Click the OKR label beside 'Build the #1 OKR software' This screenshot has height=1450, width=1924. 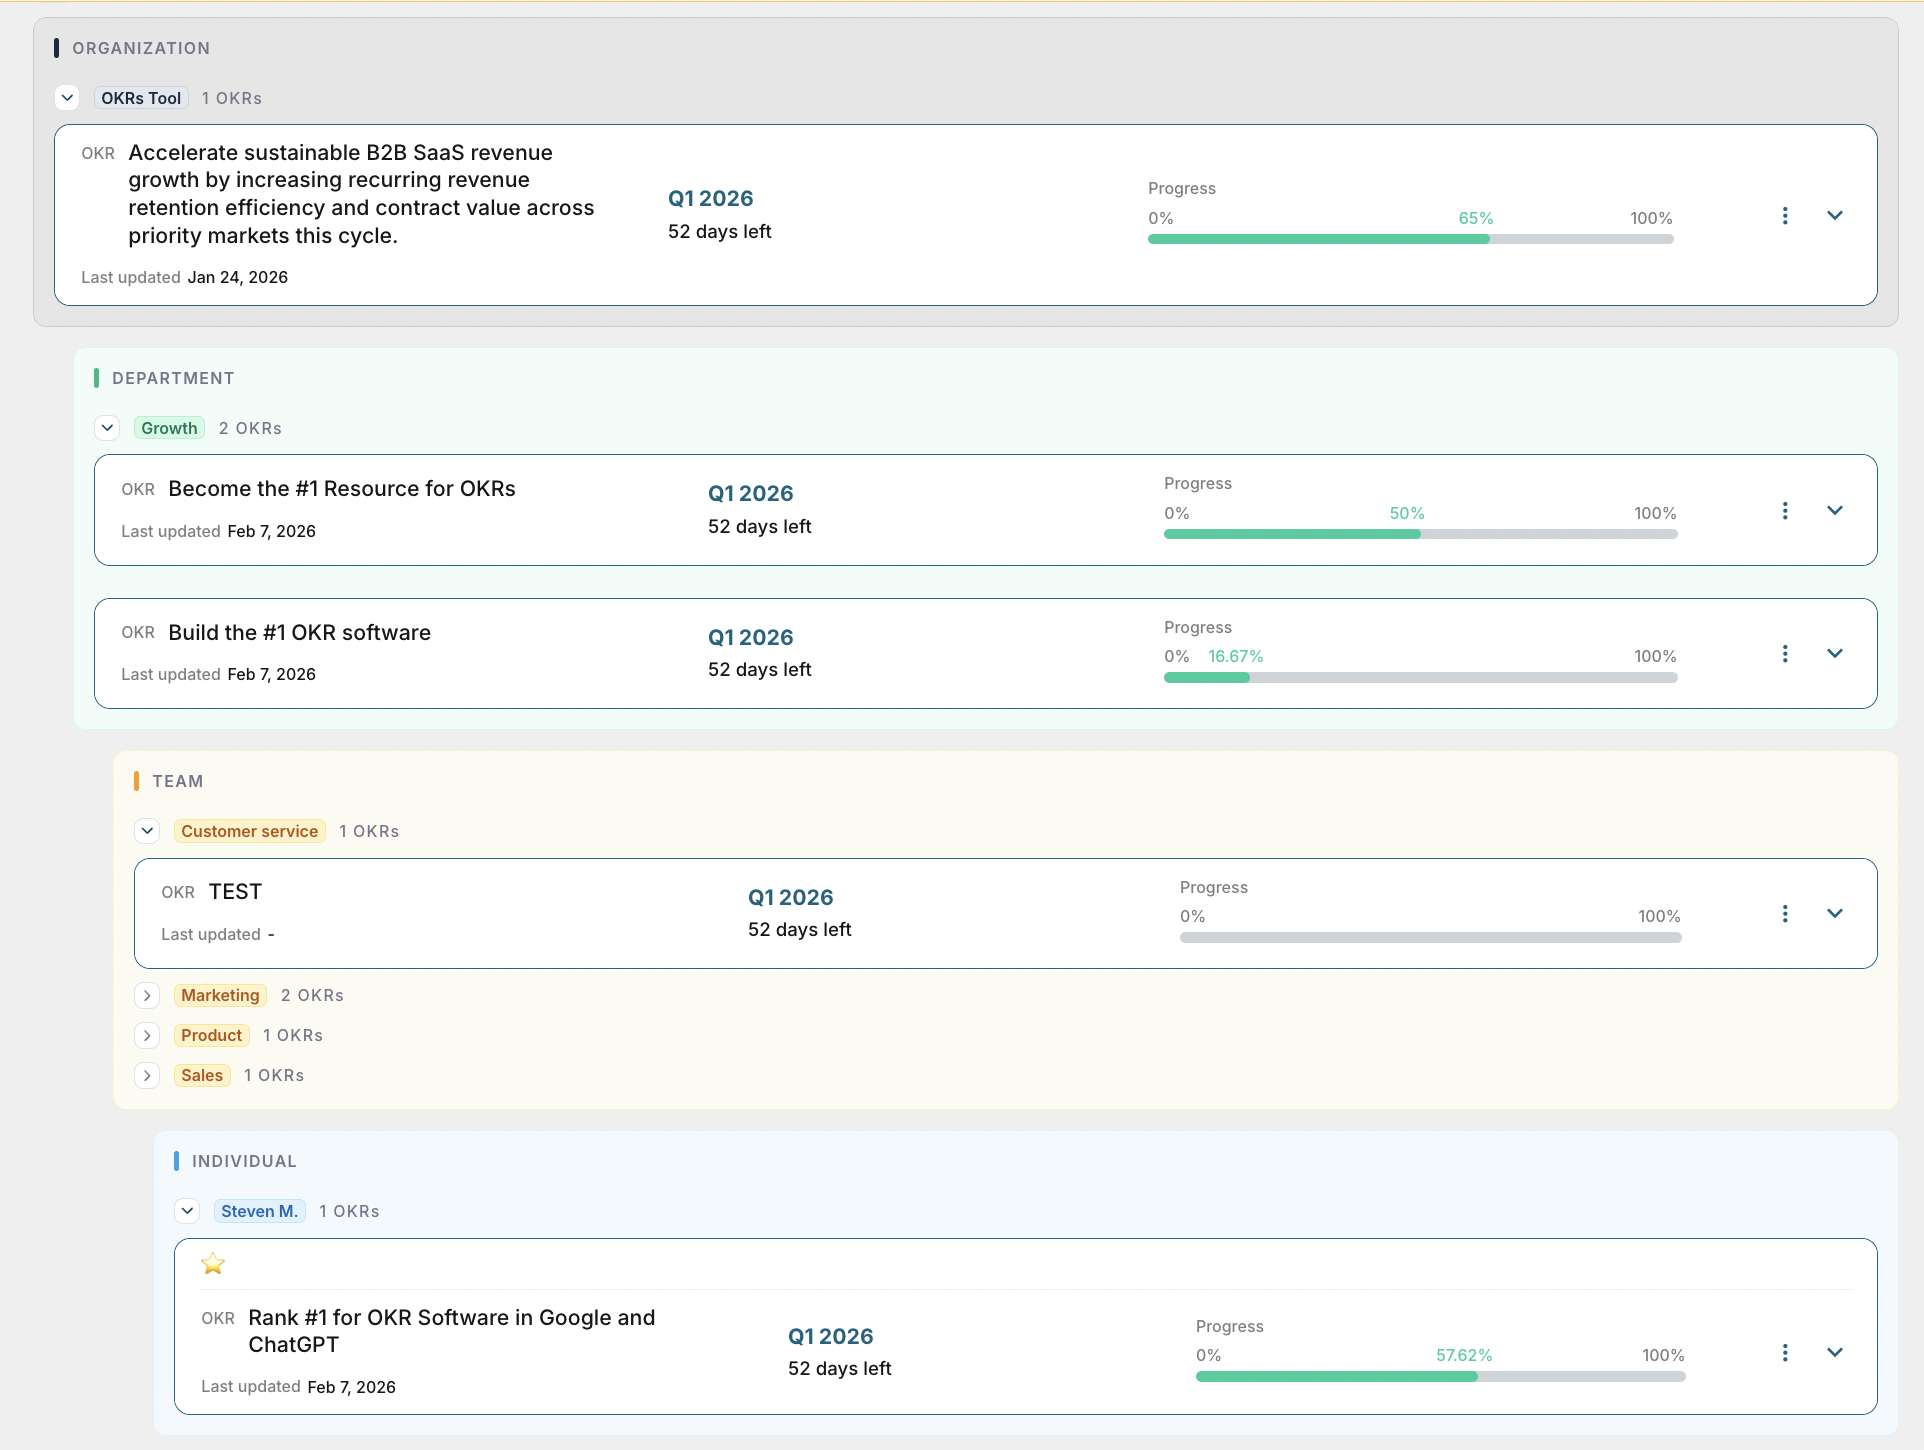(138, 632)
